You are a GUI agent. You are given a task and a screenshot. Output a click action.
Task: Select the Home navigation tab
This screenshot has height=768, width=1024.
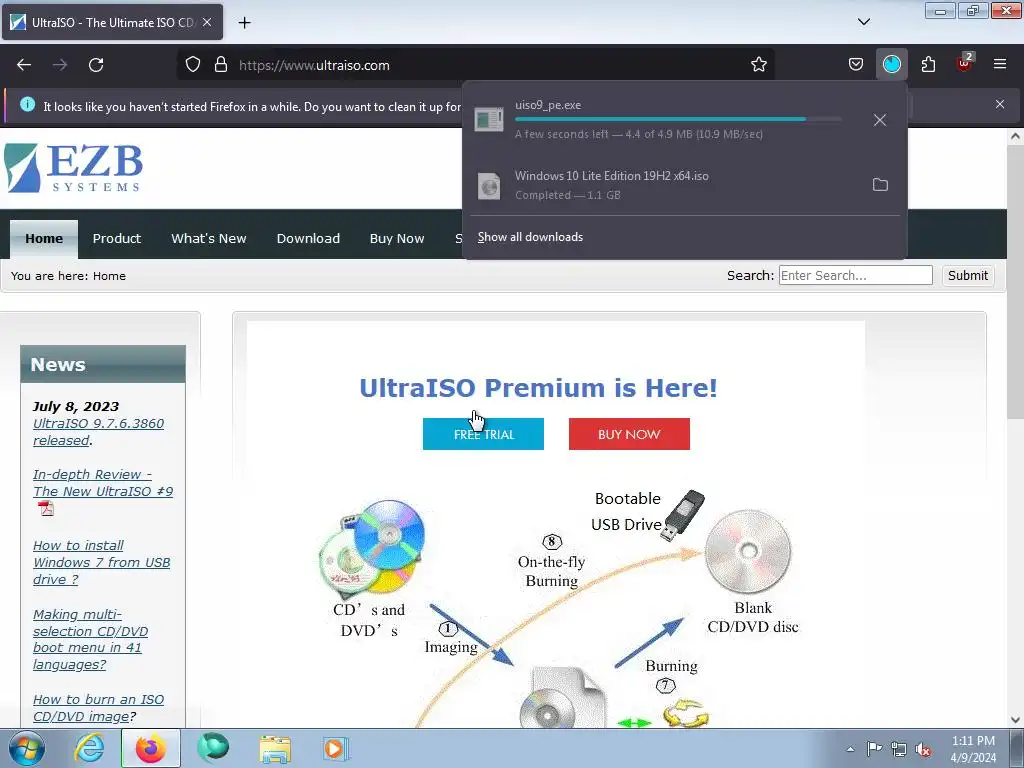tap(44, 238)
